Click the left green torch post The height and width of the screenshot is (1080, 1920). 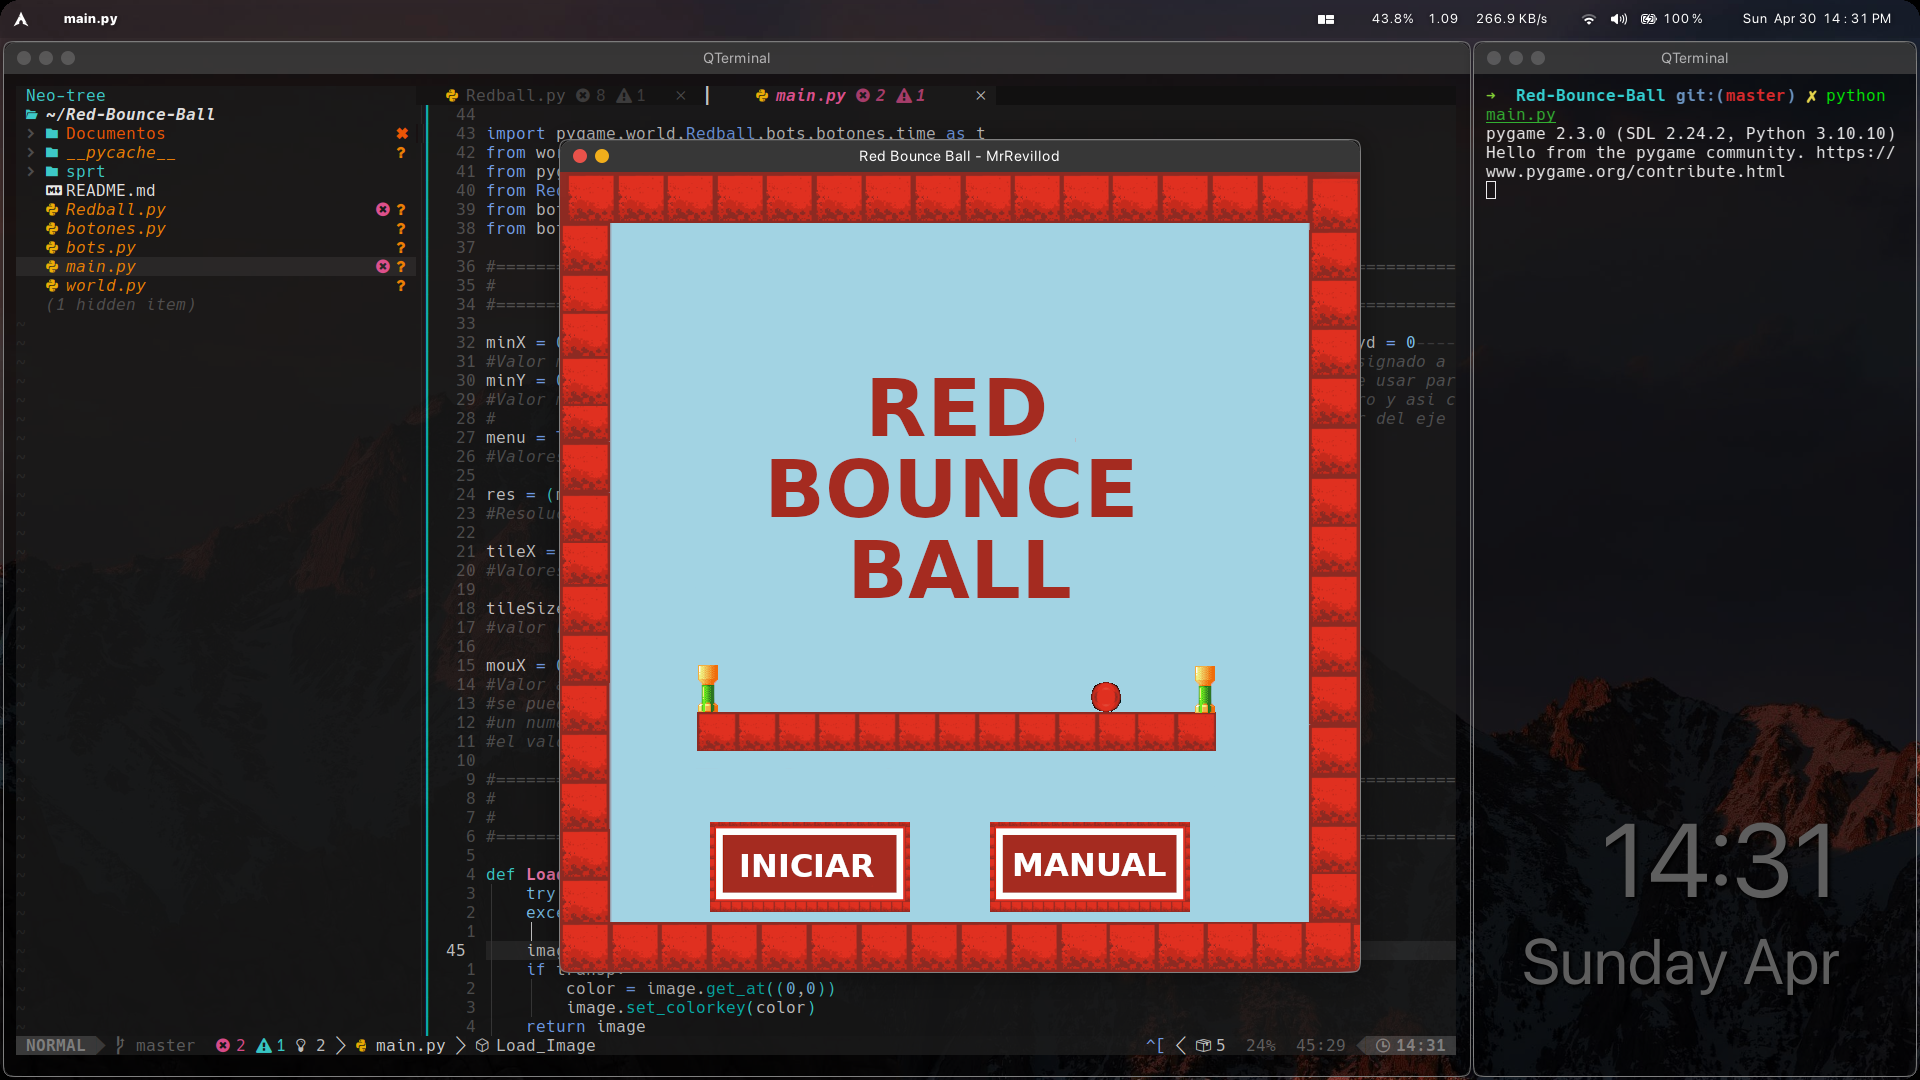tap(708, 689)
